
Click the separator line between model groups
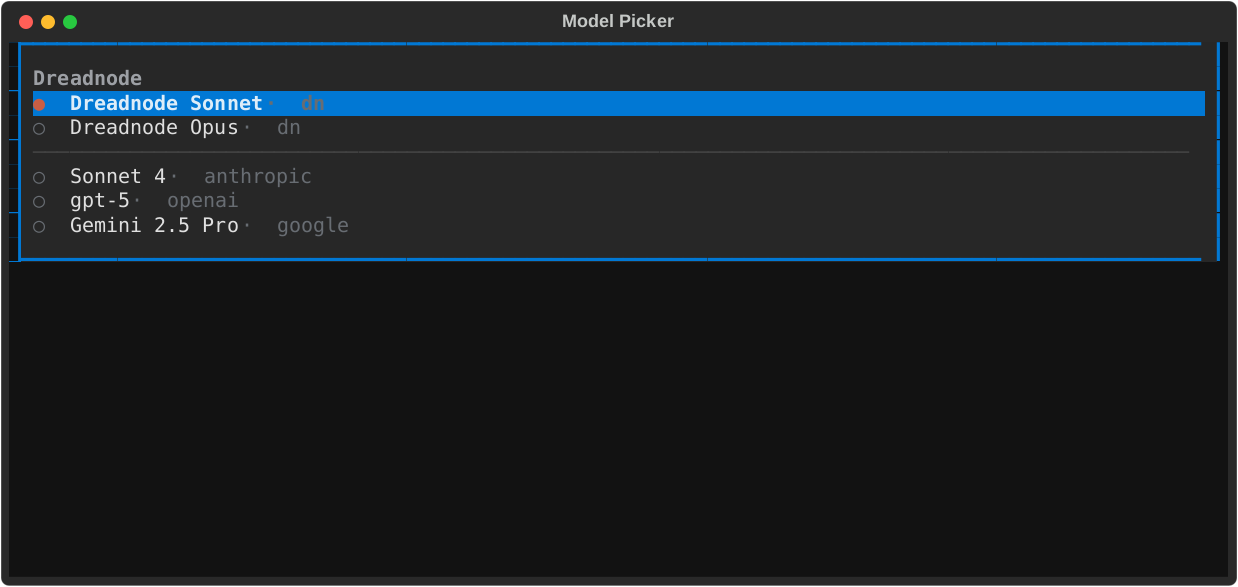coord(610,151)
